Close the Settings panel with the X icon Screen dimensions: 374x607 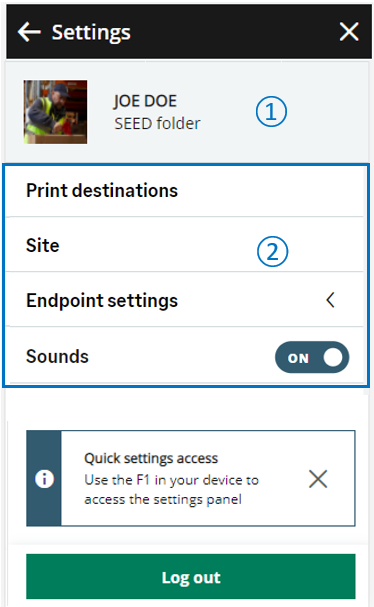[349, 31]
